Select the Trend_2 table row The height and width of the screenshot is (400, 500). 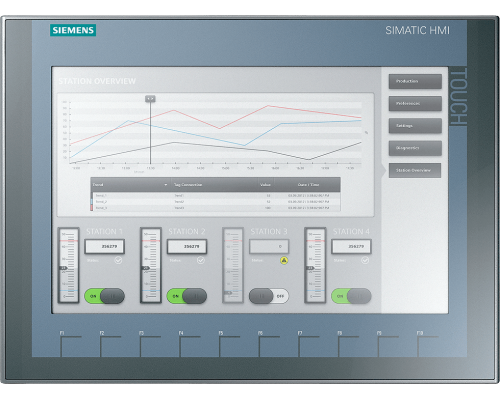tap(215, 202)
